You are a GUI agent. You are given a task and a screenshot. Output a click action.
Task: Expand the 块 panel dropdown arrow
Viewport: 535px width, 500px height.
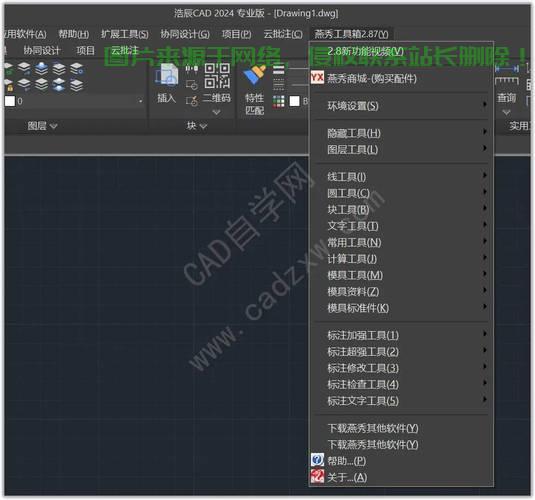pos(203,127)
